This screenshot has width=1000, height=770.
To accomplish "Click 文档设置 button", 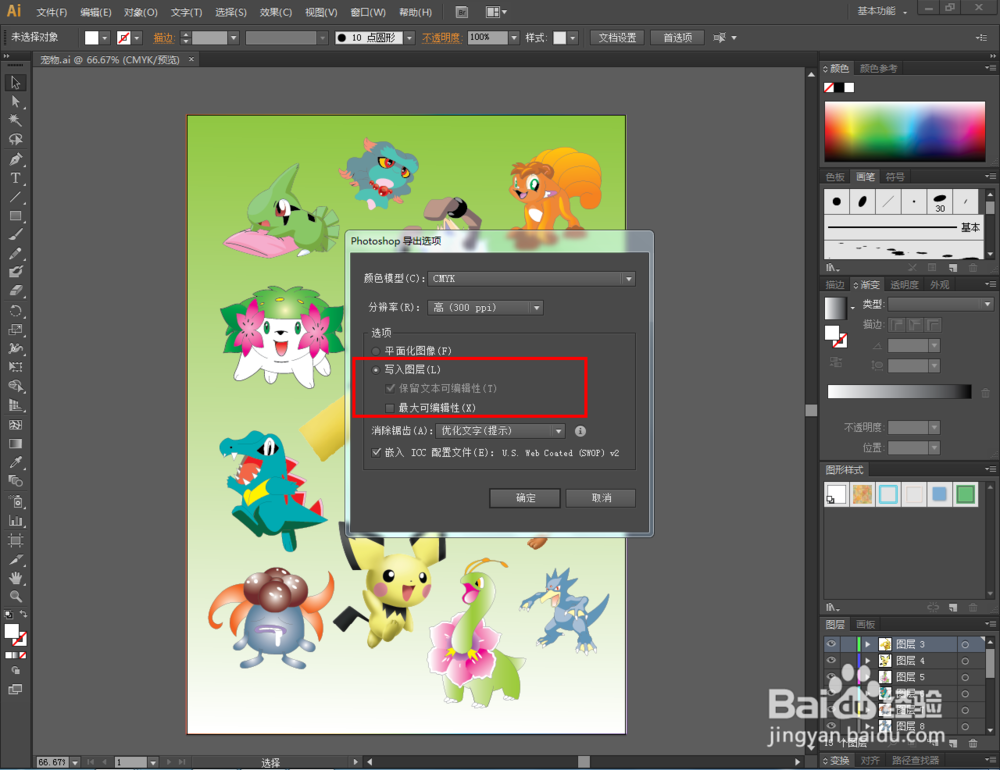I will 617,38.
